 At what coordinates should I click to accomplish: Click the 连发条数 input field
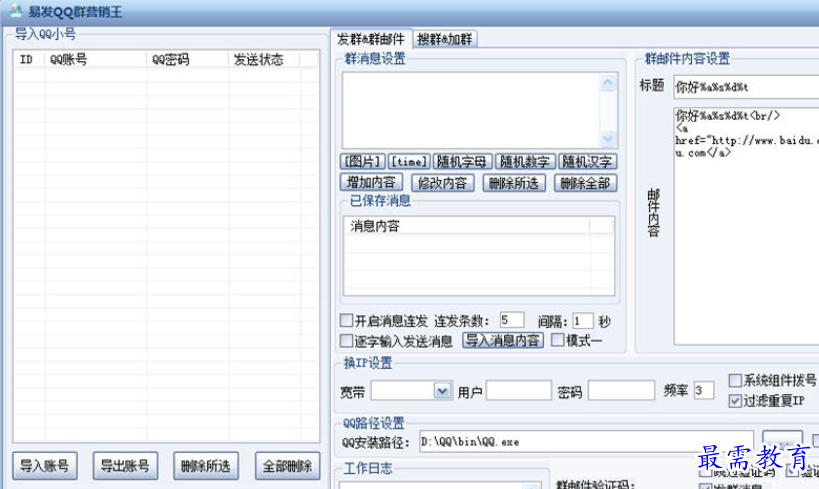512,320
